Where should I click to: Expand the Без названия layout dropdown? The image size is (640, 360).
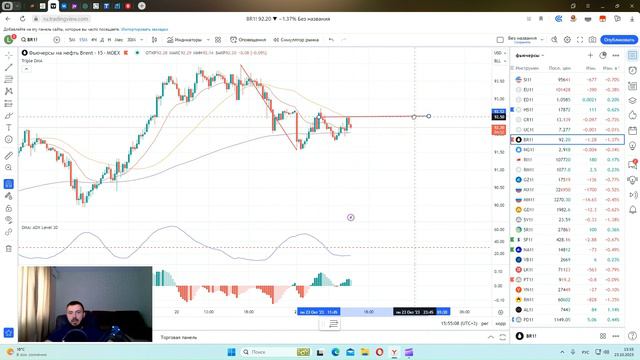tap(542, 40)
